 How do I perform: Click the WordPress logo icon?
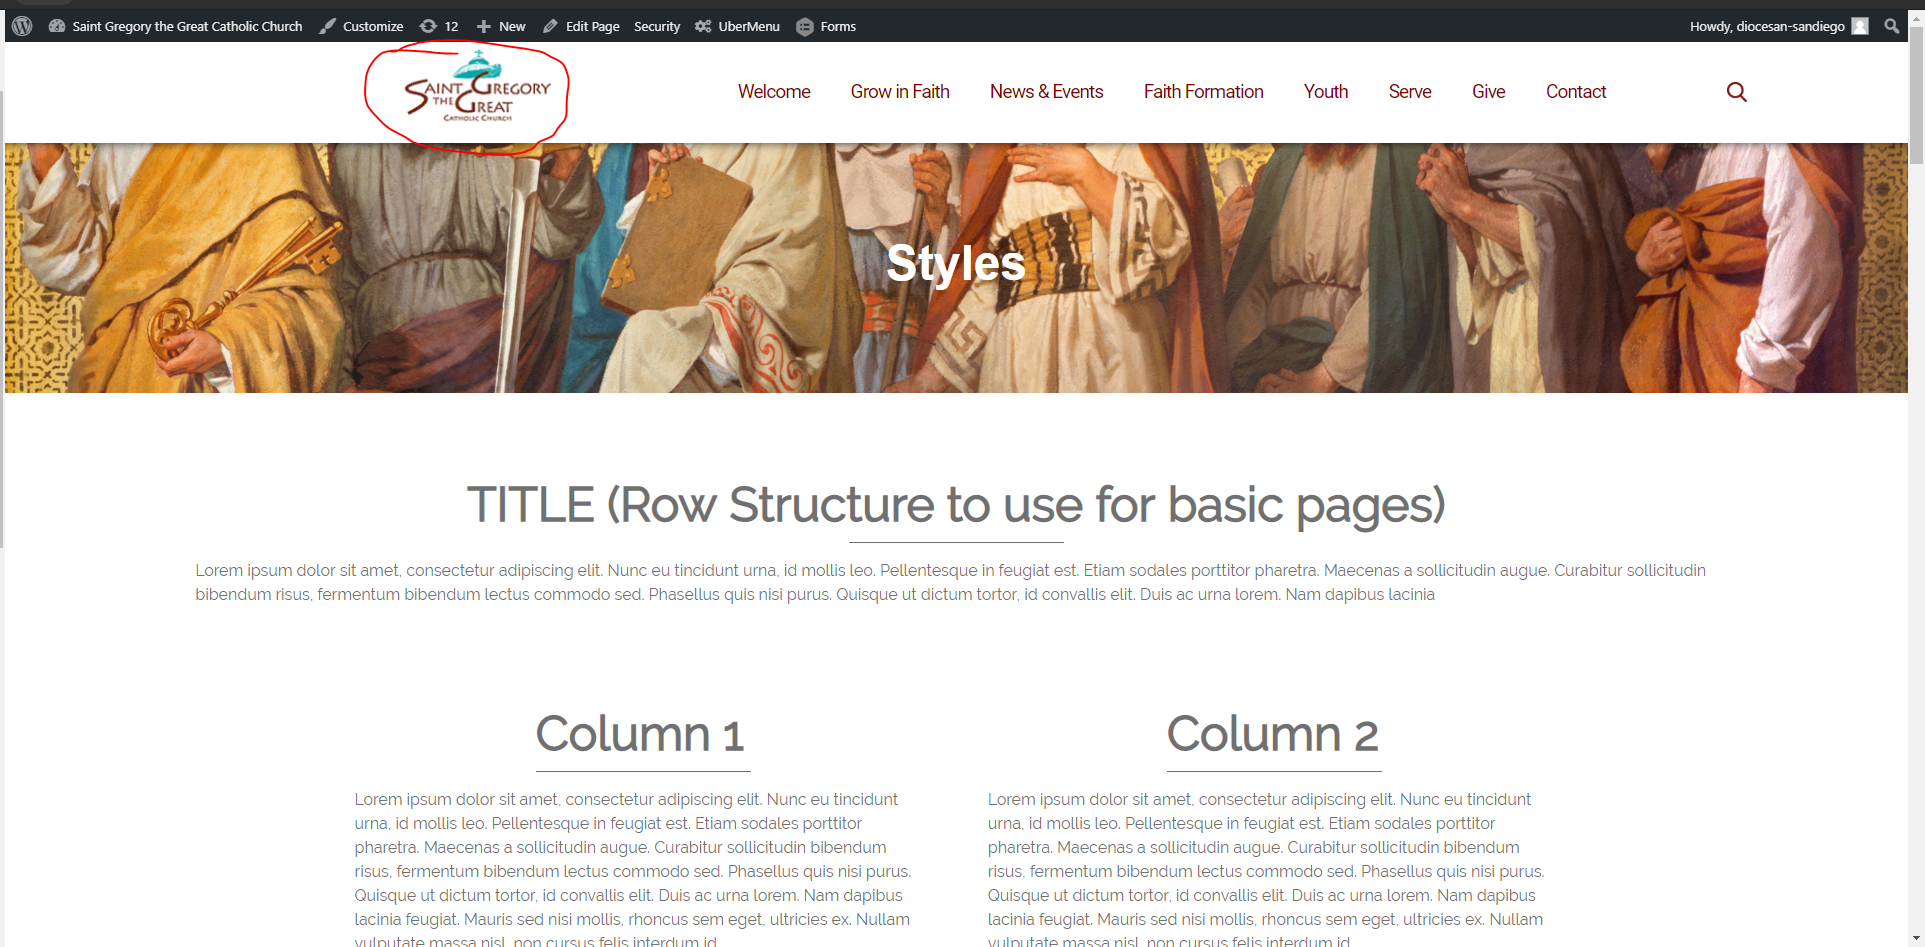pos(22,26)
